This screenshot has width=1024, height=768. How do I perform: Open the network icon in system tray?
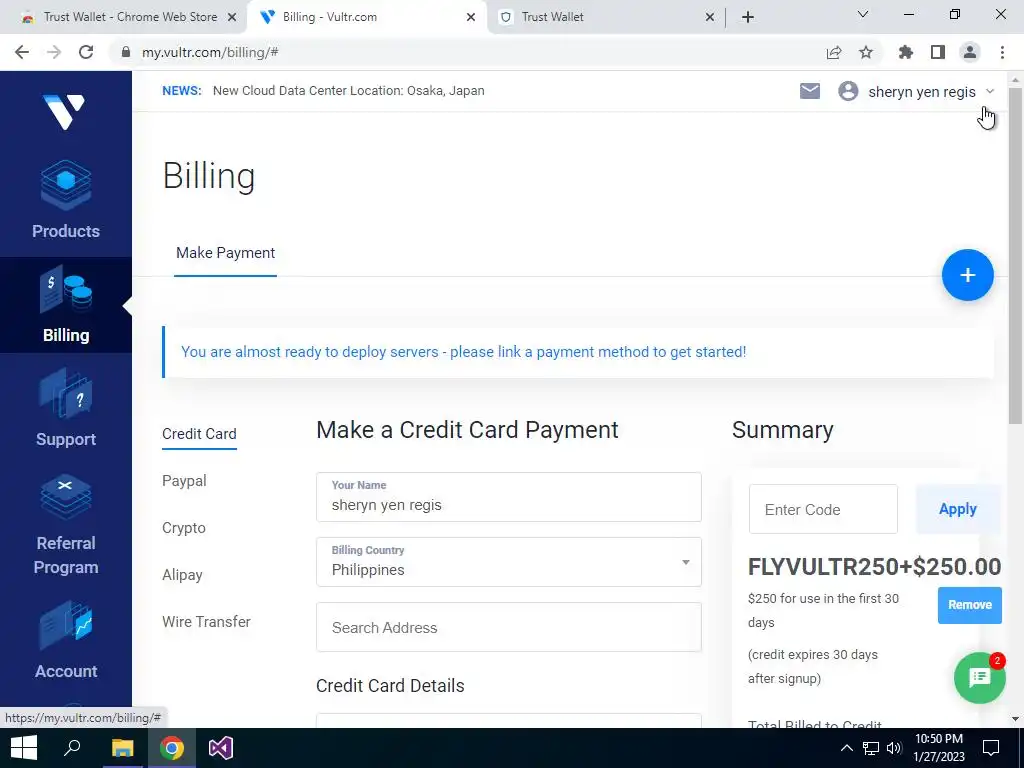click(871, 748)
